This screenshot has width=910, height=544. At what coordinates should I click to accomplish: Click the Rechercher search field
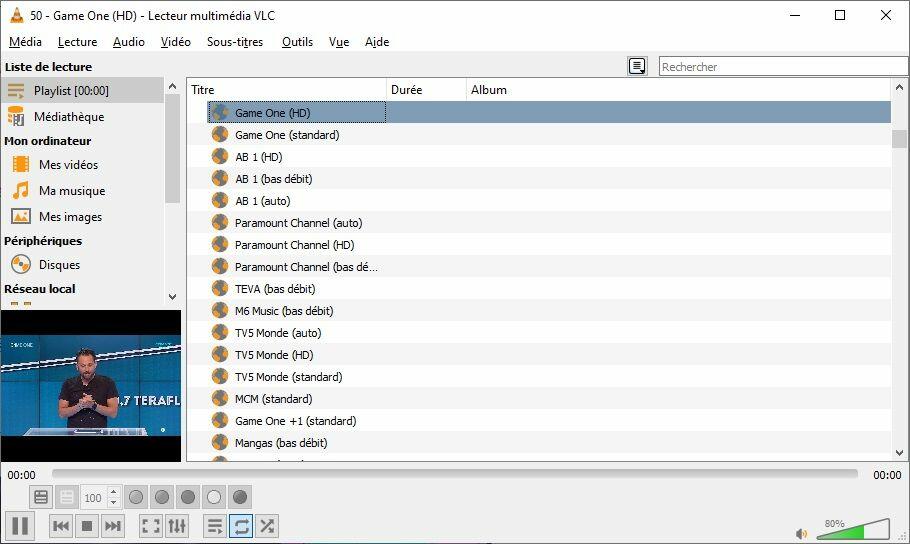[783, 67]
